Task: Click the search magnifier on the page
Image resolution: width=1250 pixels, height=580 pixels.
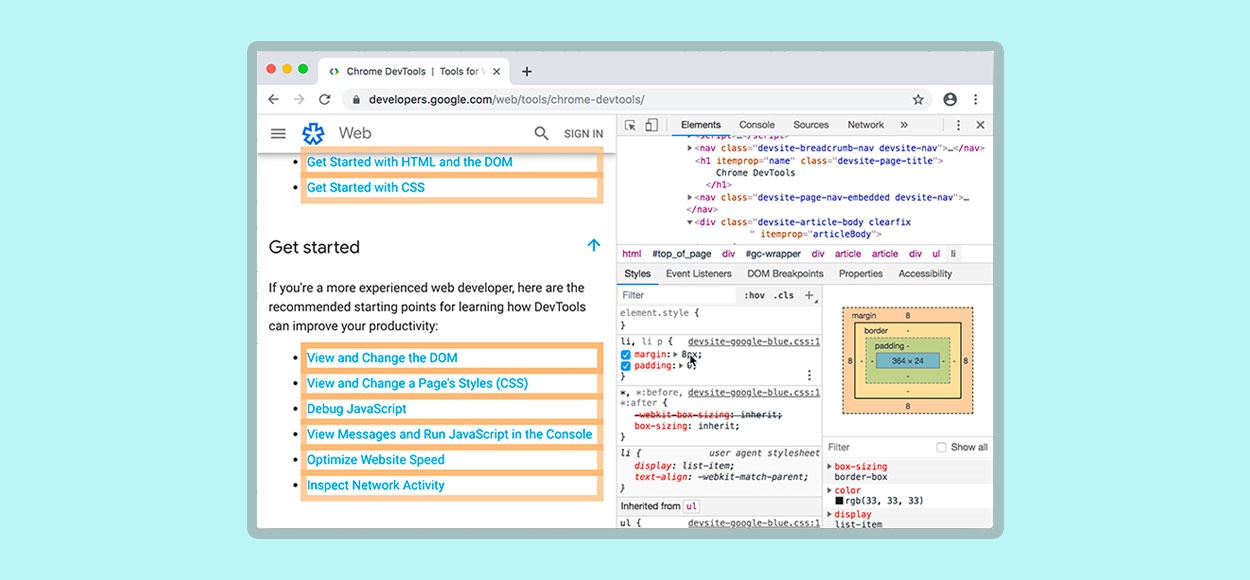Action: (541, 133)
